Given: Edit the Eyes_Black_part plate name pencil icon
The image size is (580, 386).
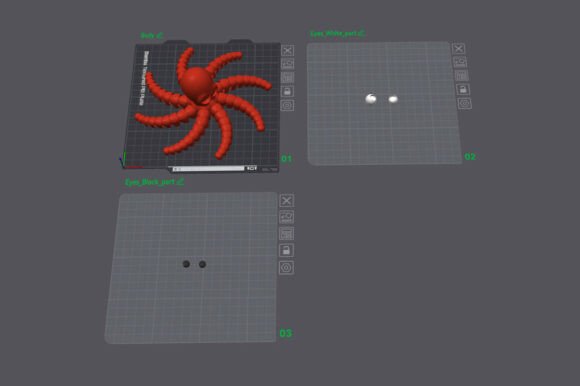Looking at the screenshot, I should pos(180,182).
